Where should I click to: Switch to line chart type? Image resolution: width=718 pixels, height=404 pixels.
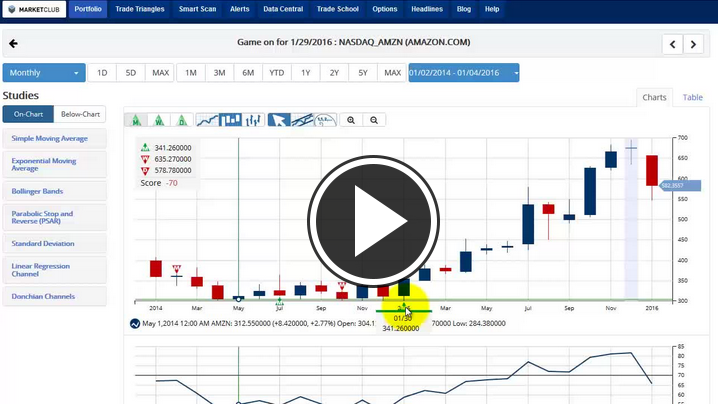coord(207,120)
